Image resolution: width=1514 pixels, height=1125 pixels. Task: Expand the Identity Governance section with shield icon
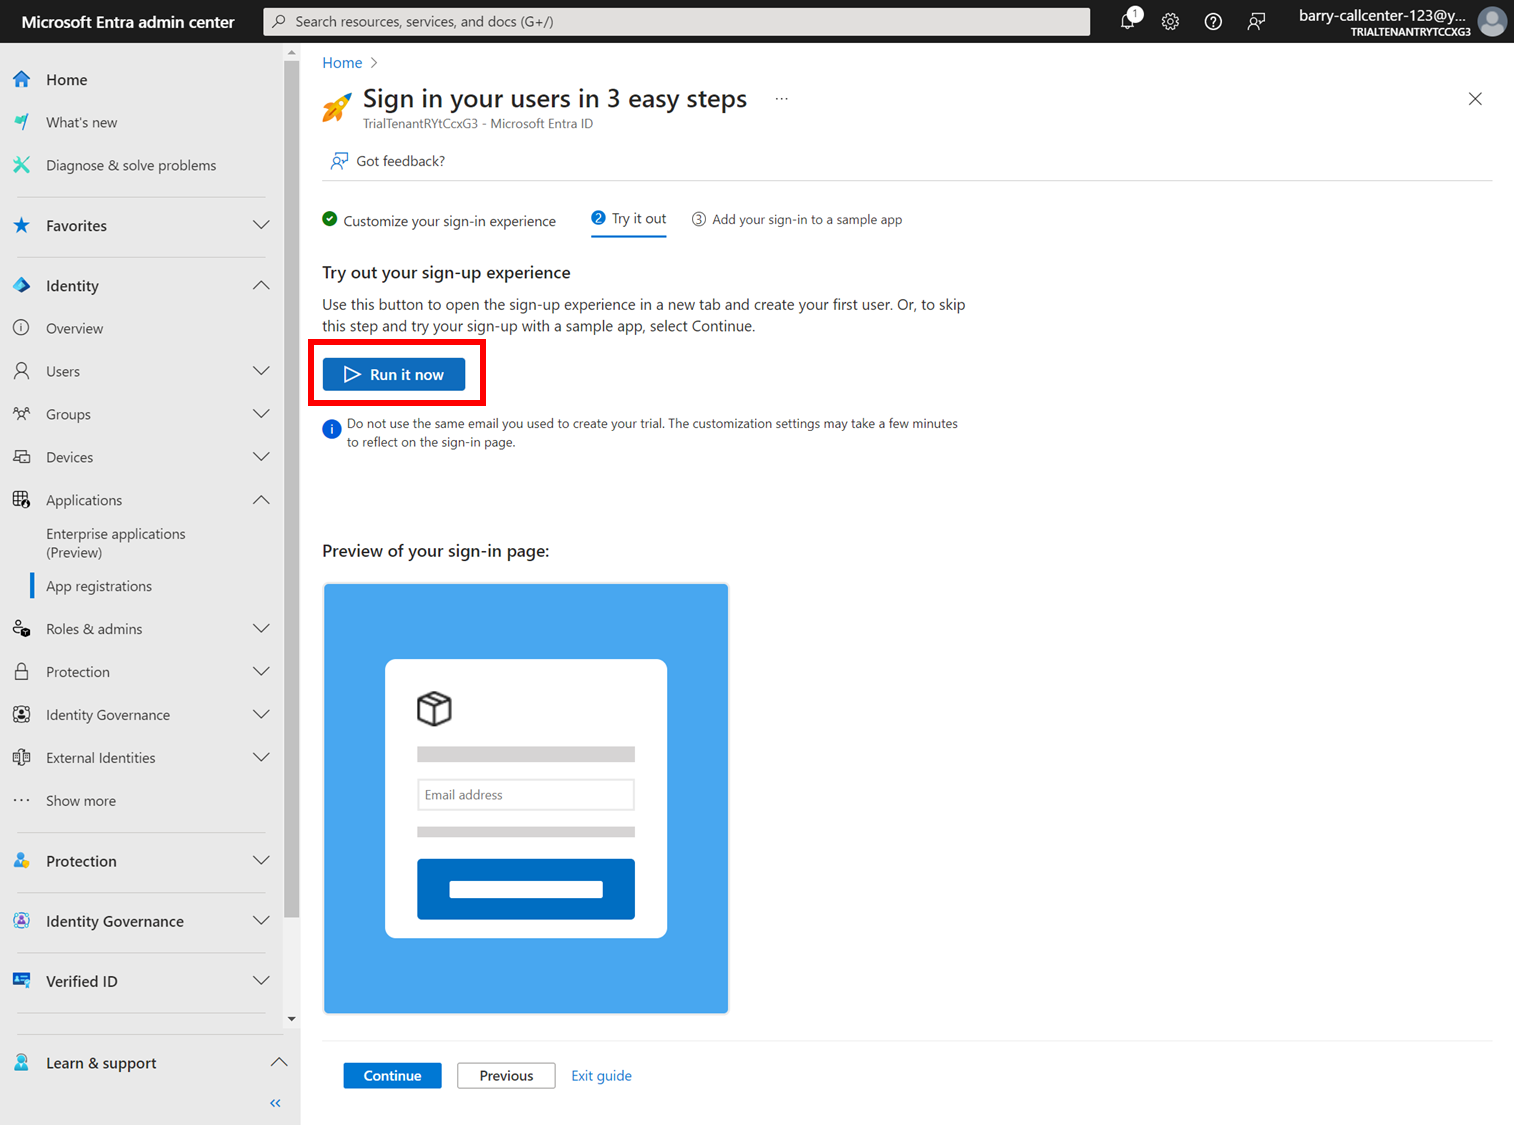261,921
